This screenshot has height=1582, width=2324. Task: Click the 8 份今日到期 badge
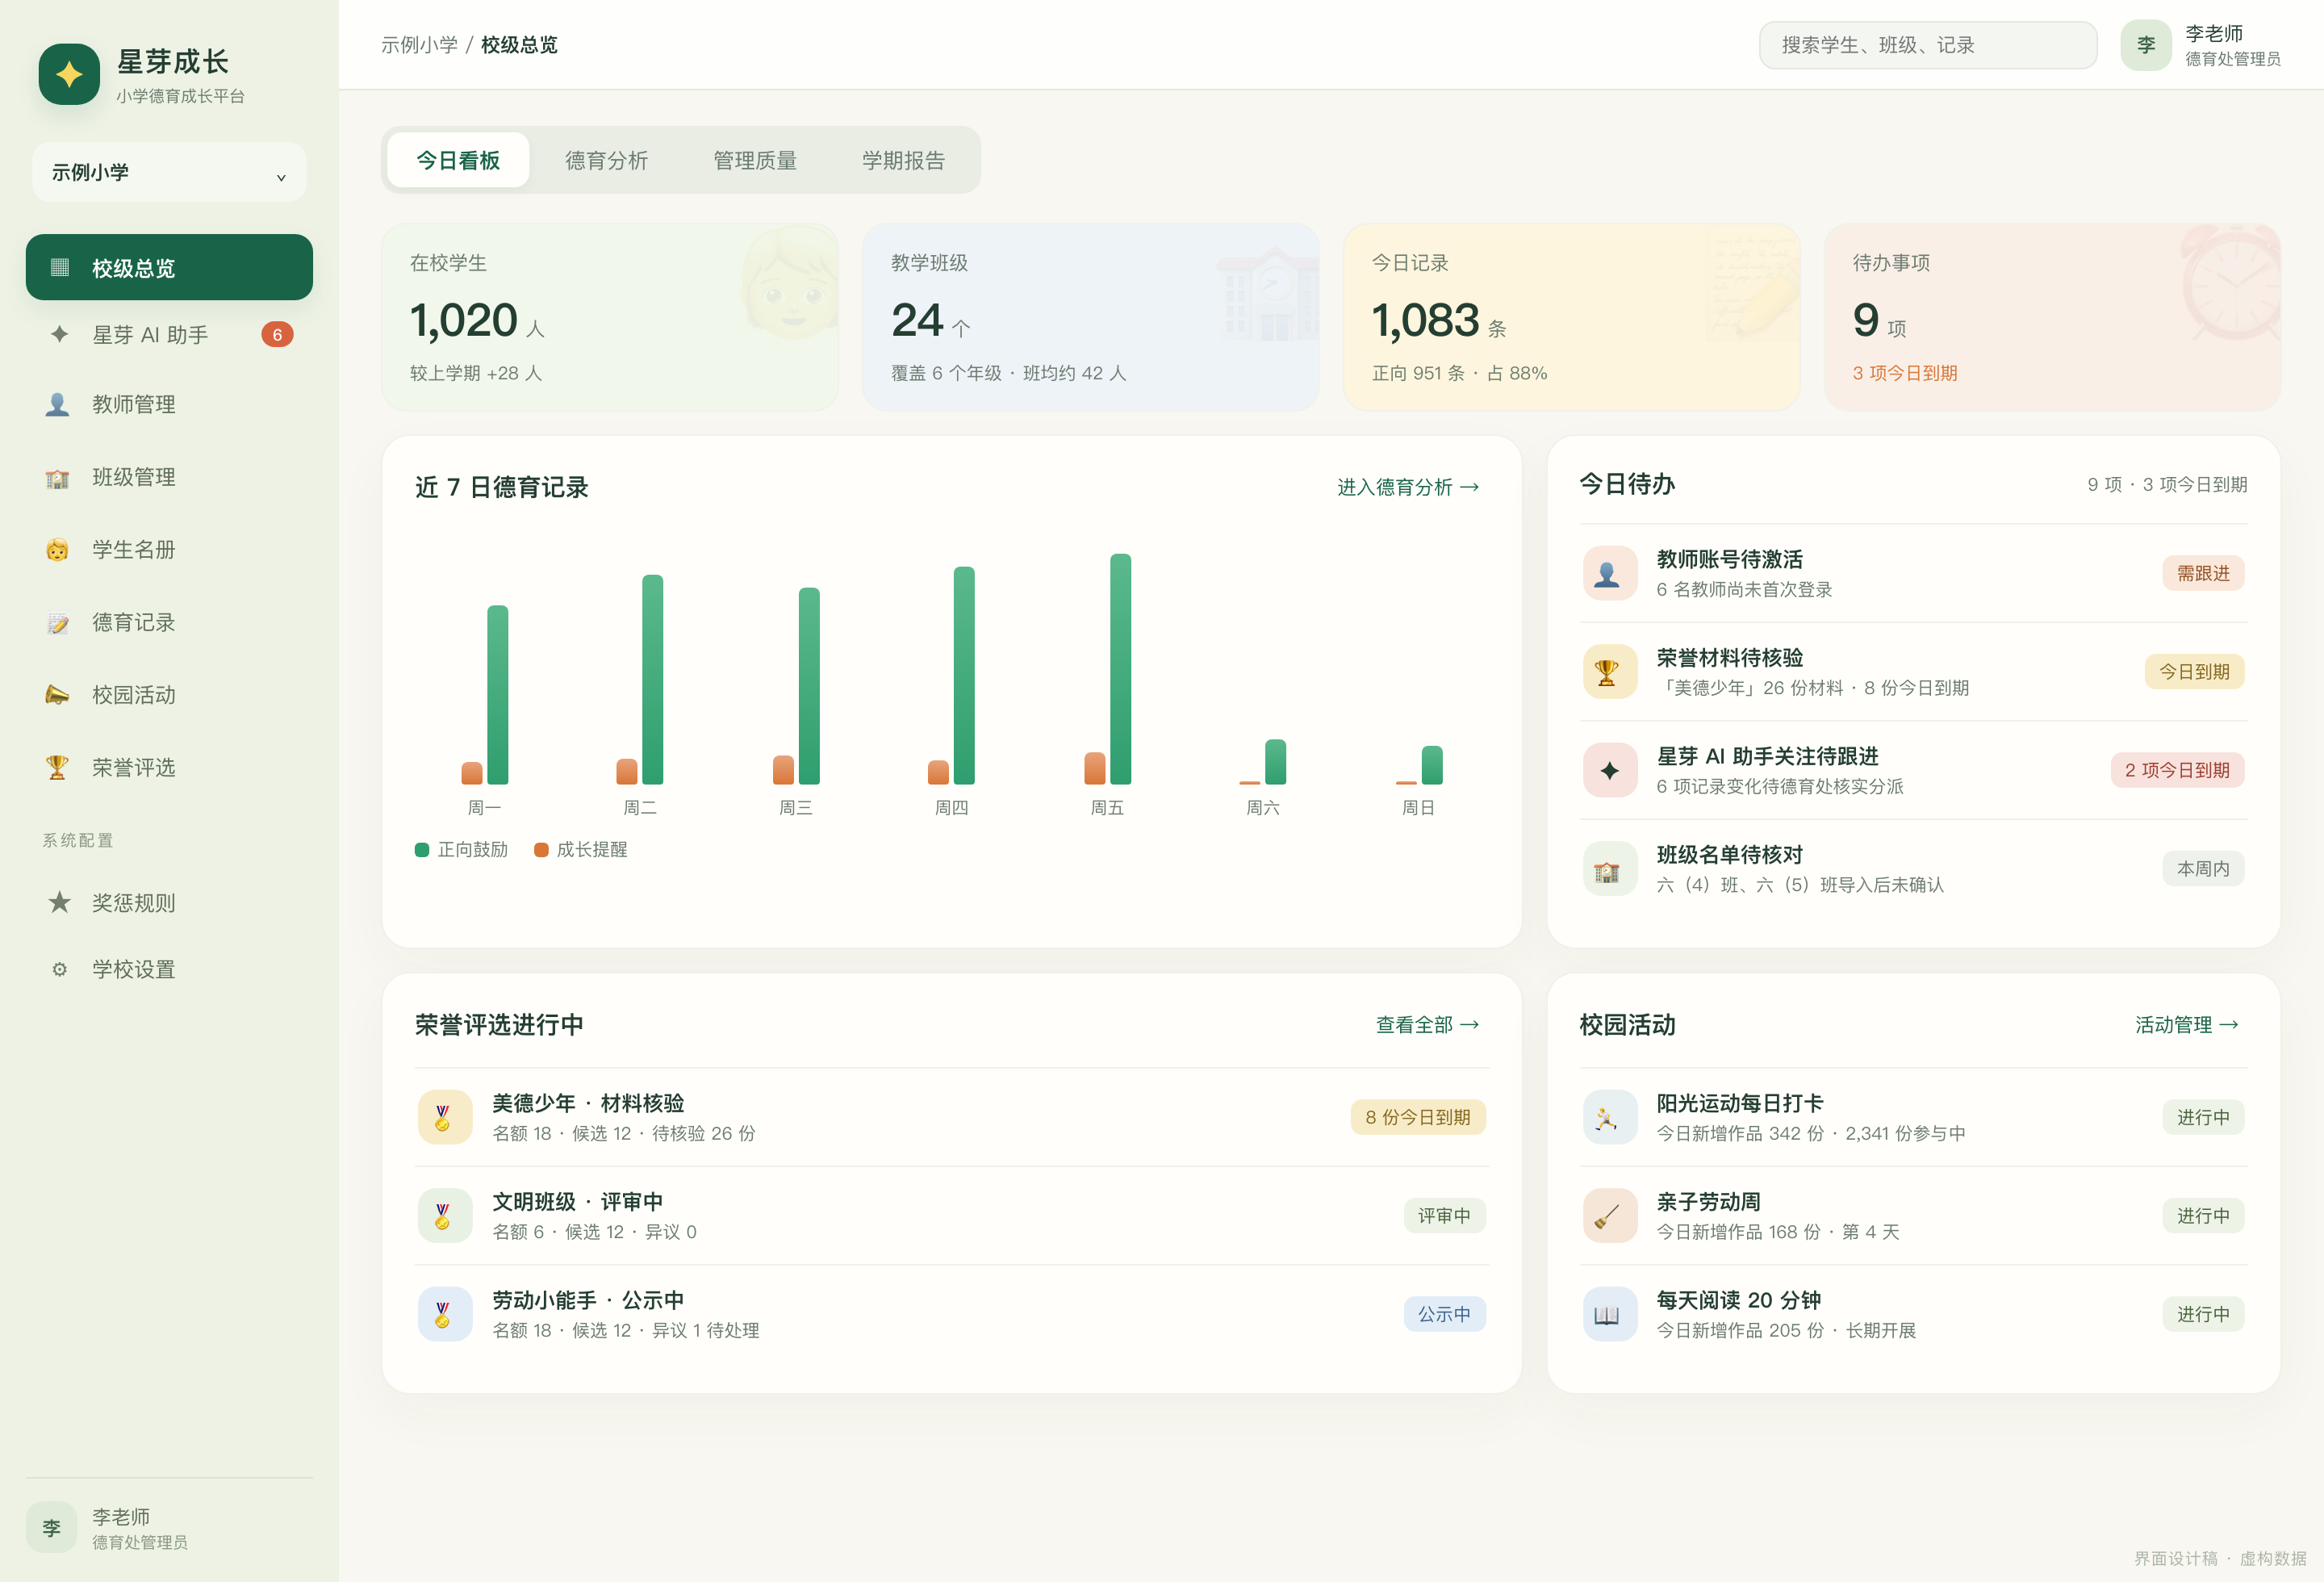click(1417, 1117)
